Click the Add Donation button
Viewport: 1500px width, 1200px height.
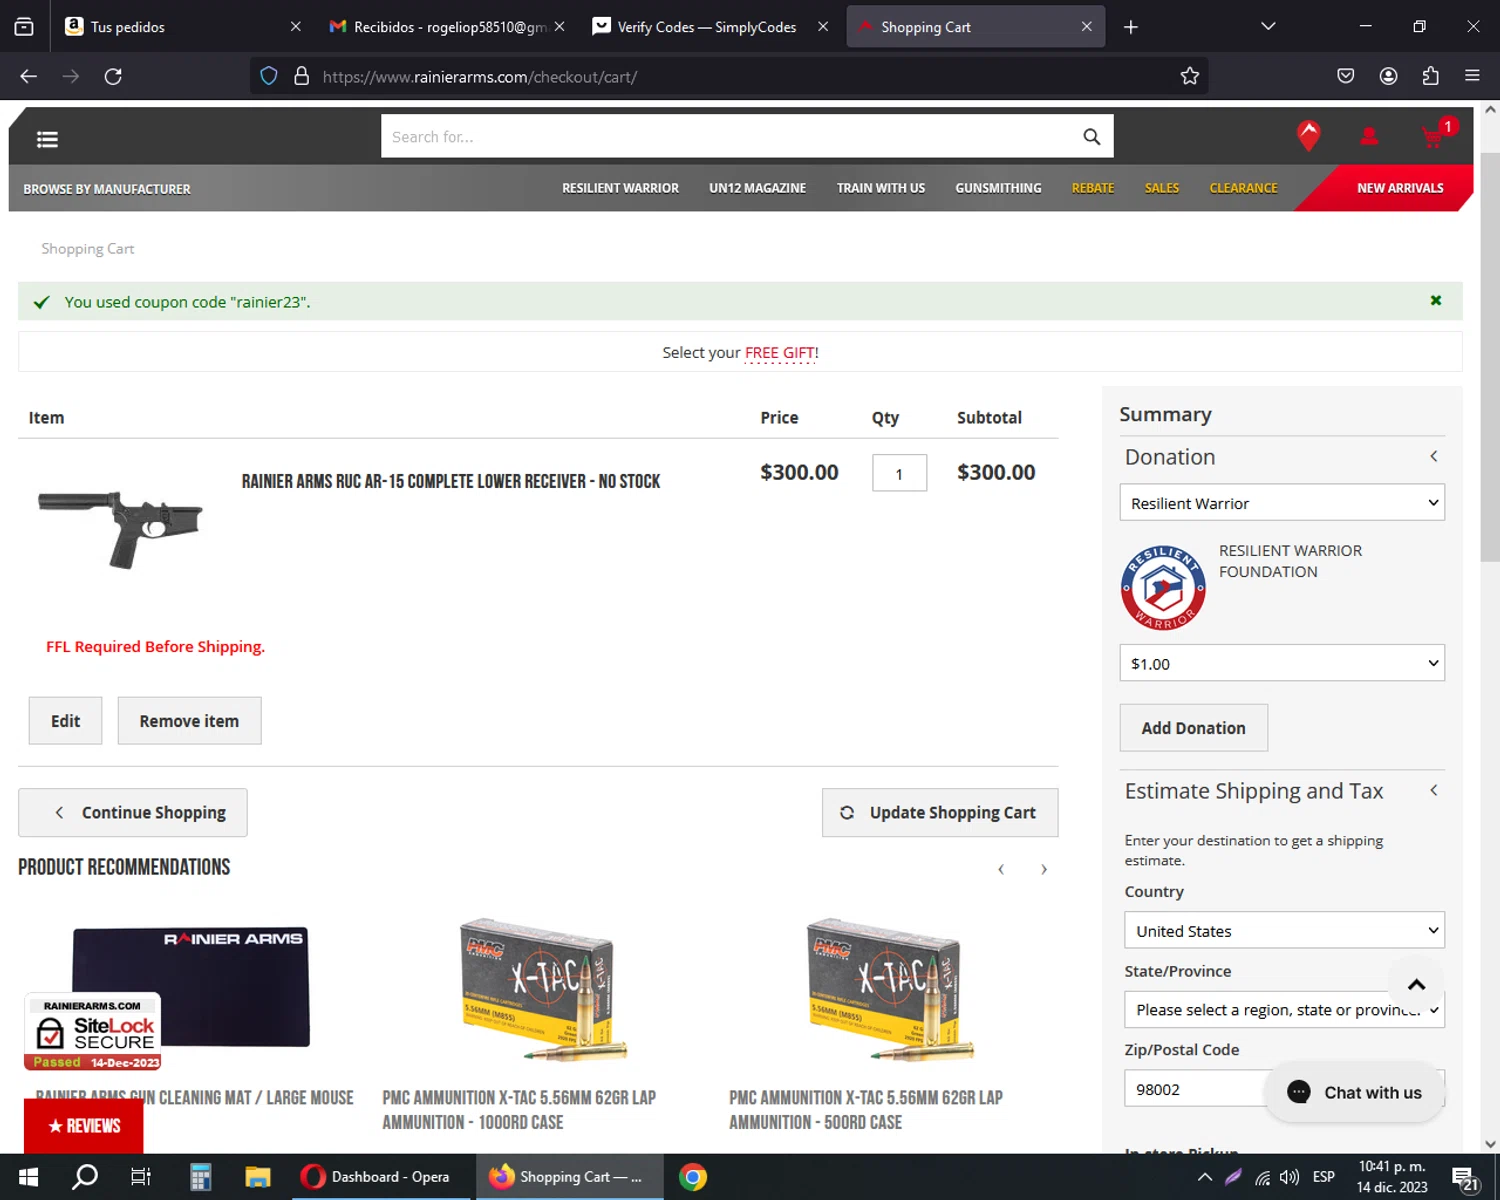[1193, 728]
